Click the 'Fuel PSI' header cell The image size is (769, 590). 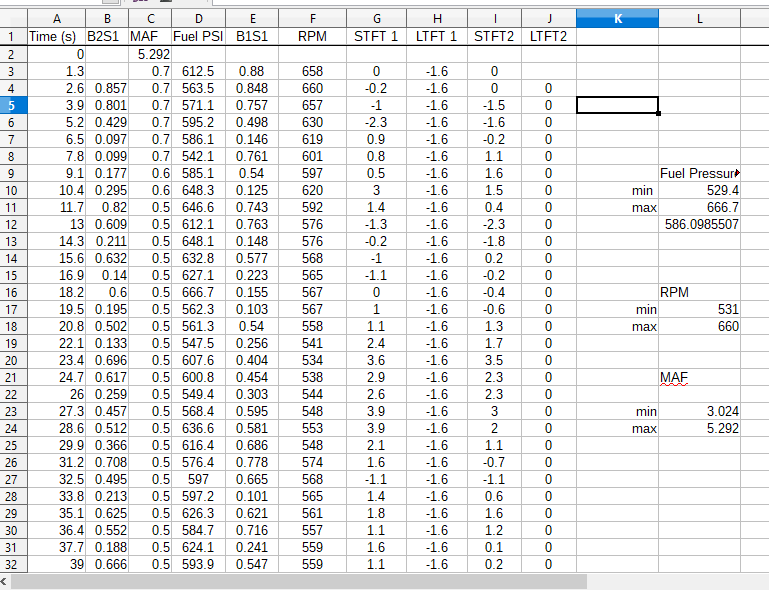[197, 36]
